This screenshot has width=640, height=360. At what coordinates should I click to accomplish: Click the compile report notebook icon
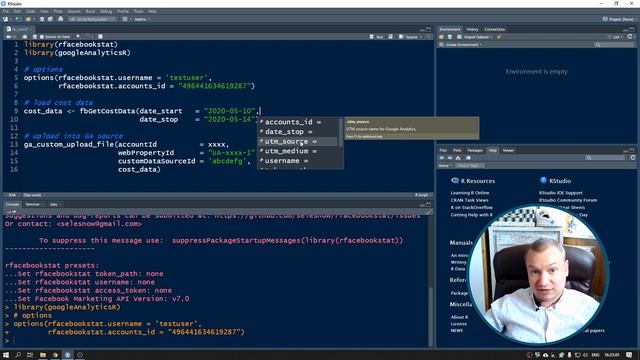point(100,37)
